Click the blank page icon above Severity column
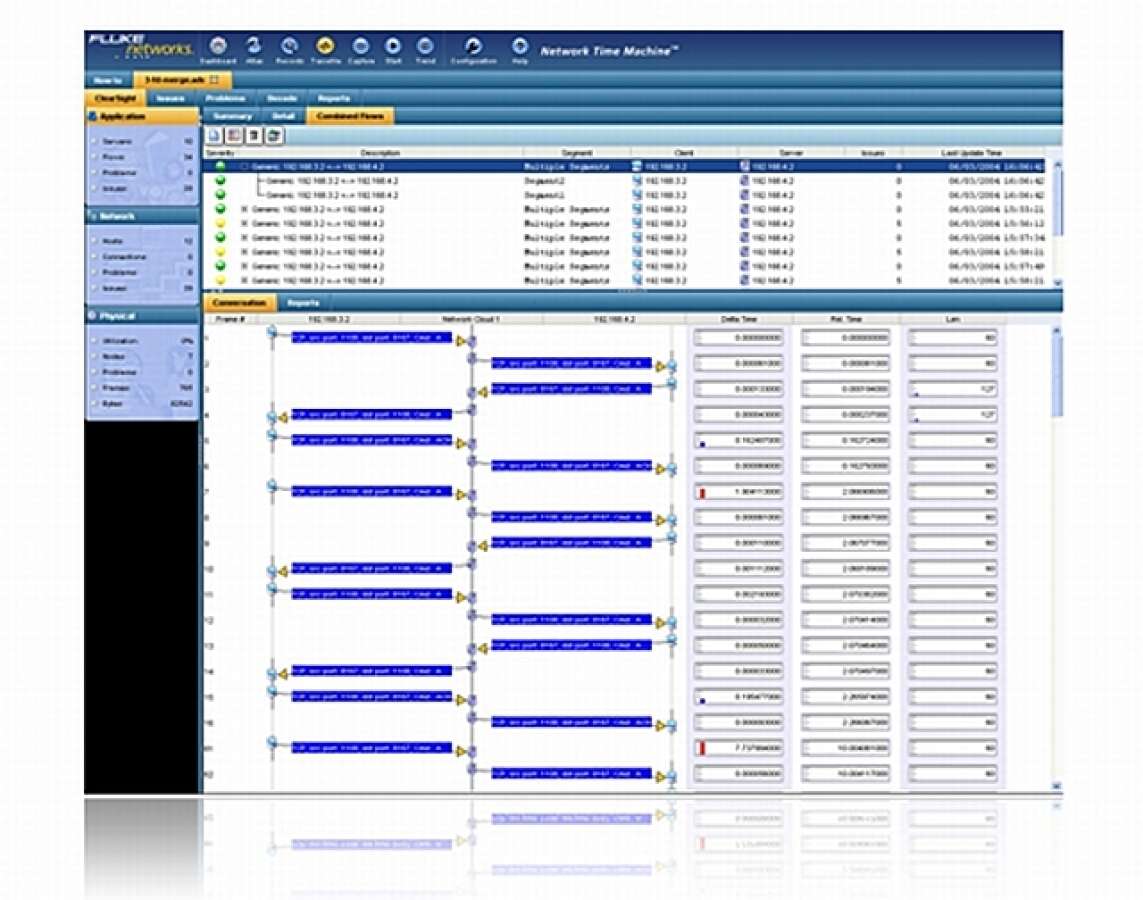 (214, 136)
